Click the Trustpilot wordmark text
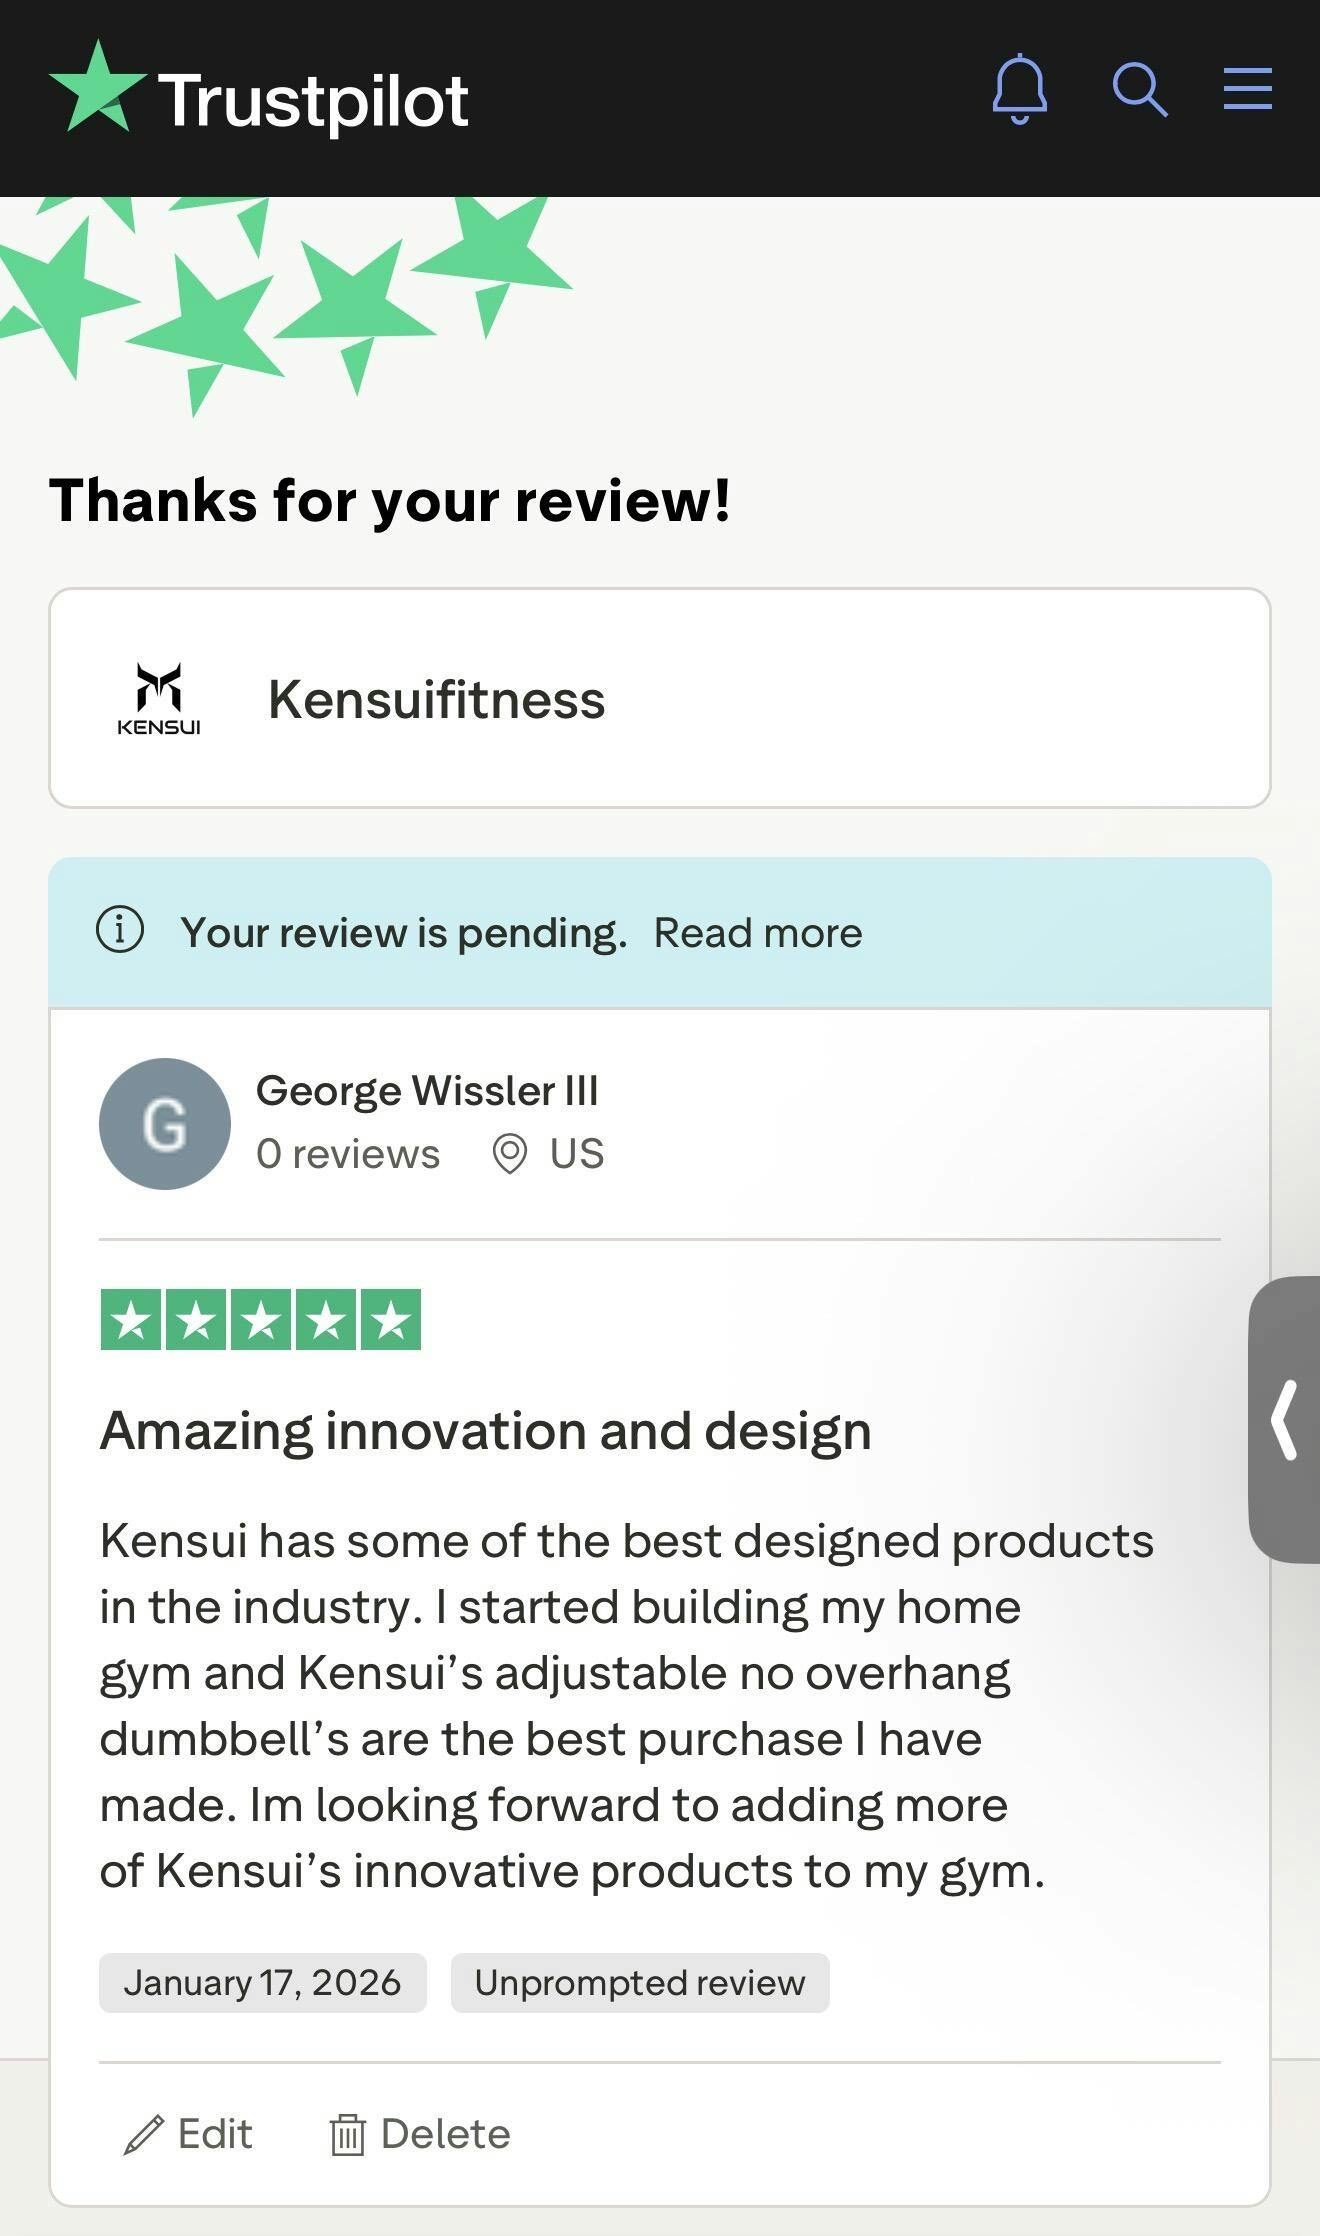This screenshot has width=1320, height=2236. (313, 102)
